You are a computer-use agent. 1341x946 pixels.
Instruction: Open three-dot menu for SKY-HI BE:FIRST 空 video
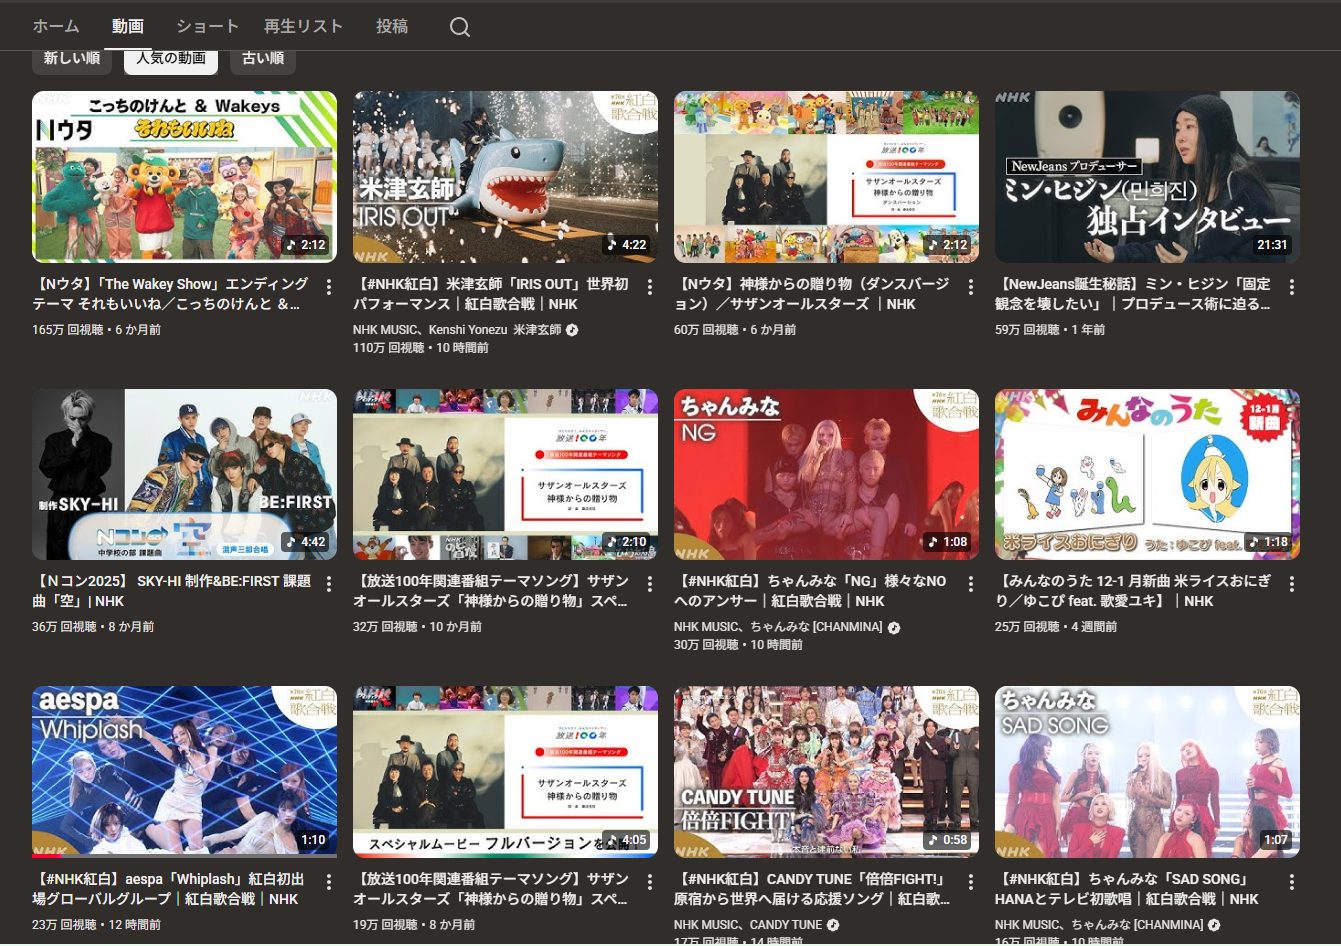coord(328,584)
